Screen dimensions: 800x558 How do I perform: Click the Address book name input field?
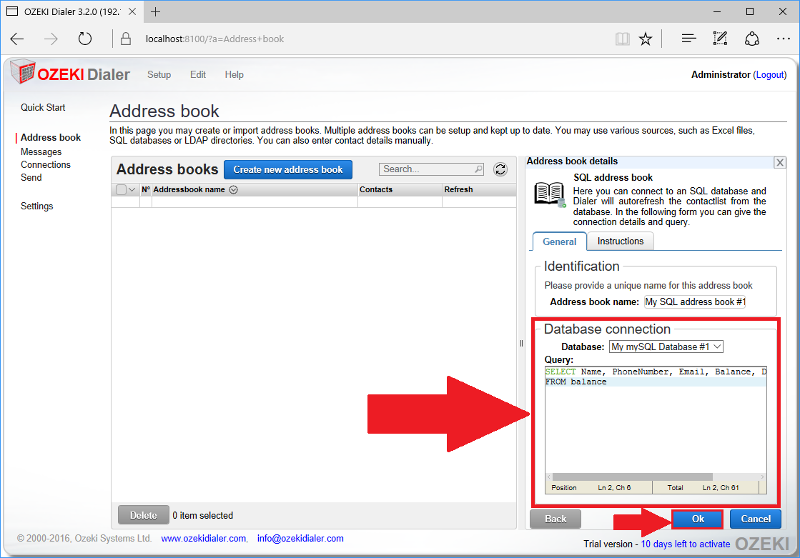695,301
